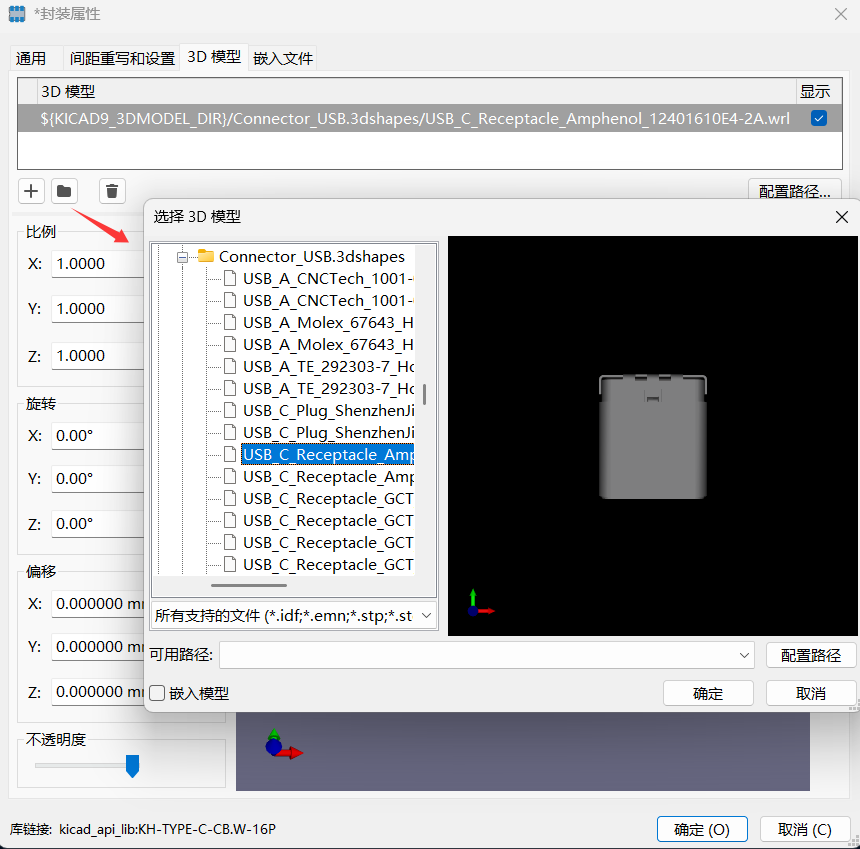Click the 偏移 X input field
860x849 pixels.
click(98, 604)
